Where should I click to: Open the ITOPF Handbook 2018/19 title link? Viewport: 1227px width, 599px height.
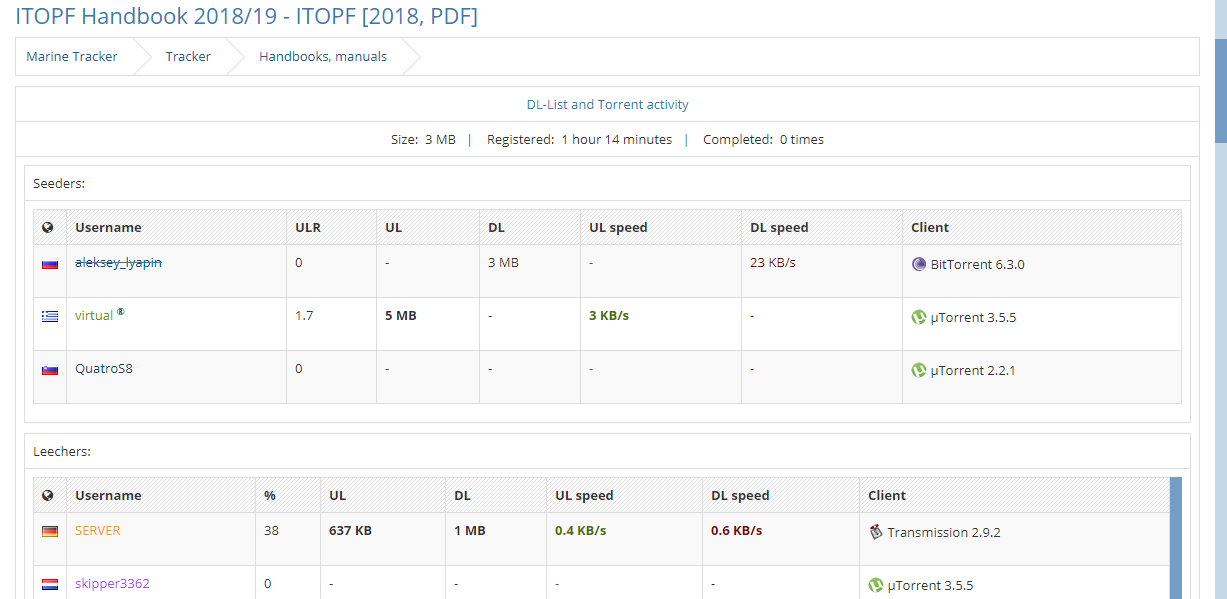[x=246, y=16]
